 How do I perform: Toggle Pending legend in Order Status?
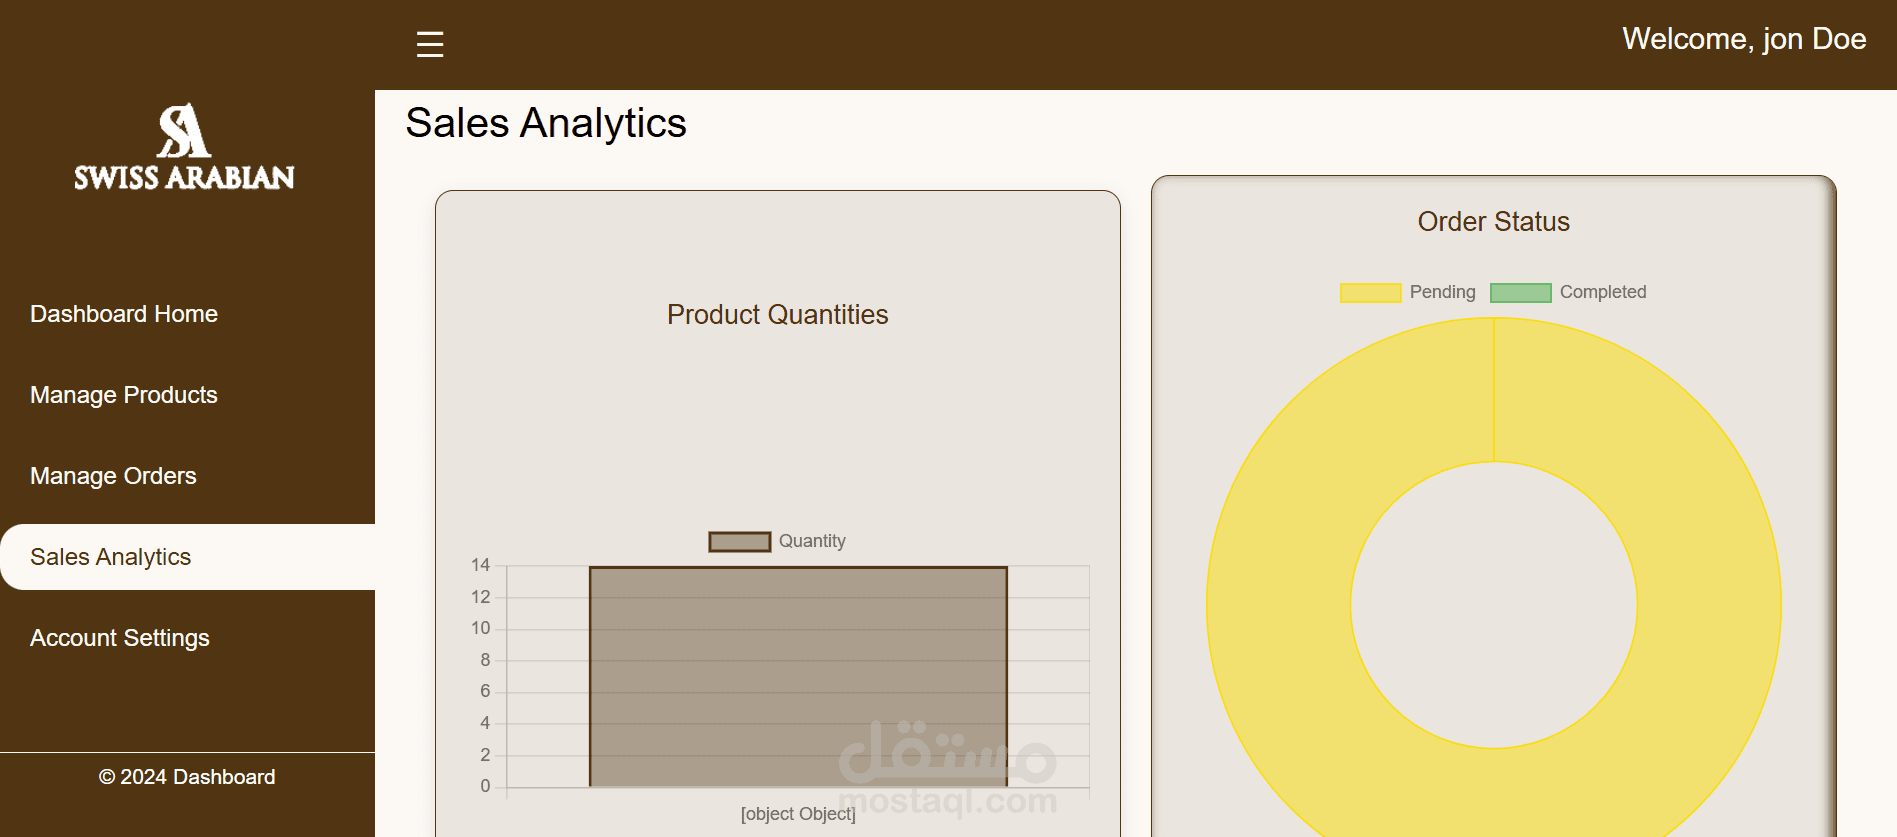[1442, 292]
